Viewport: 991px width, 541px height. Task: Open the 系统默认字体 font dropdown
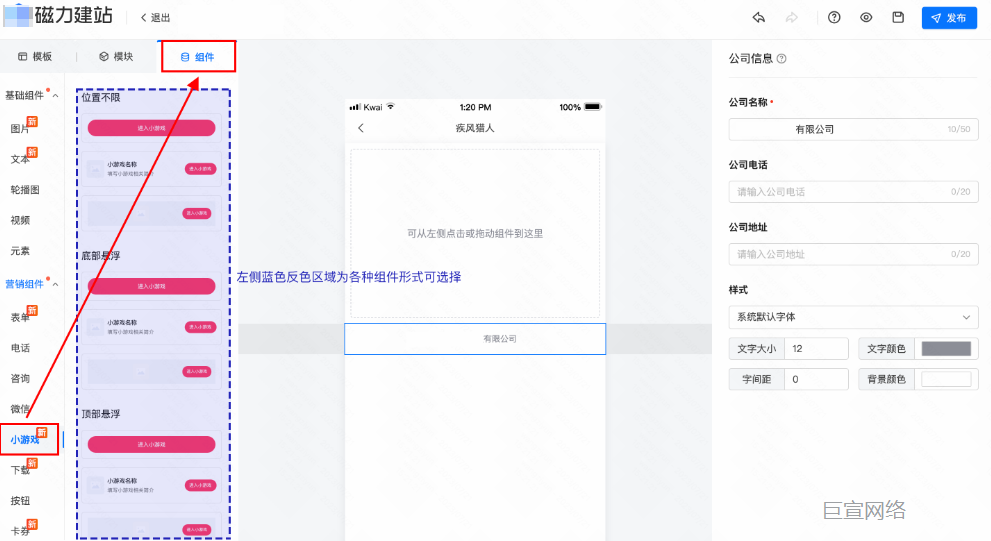point(853,317)
